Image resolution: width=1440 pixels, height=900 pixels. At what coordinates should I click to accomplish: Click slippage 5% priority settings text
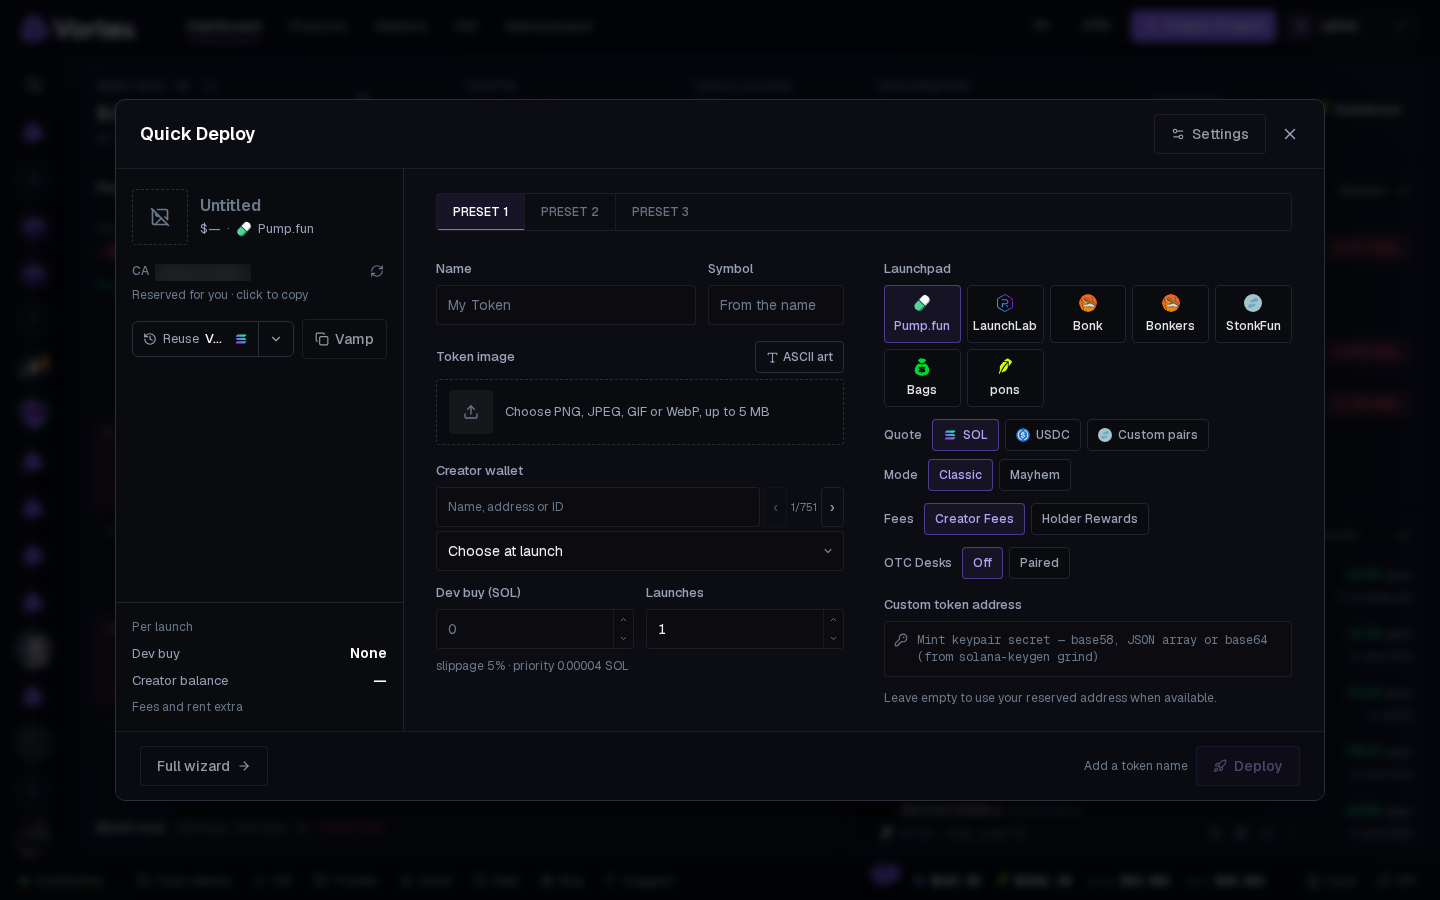(x=532, y=666)
